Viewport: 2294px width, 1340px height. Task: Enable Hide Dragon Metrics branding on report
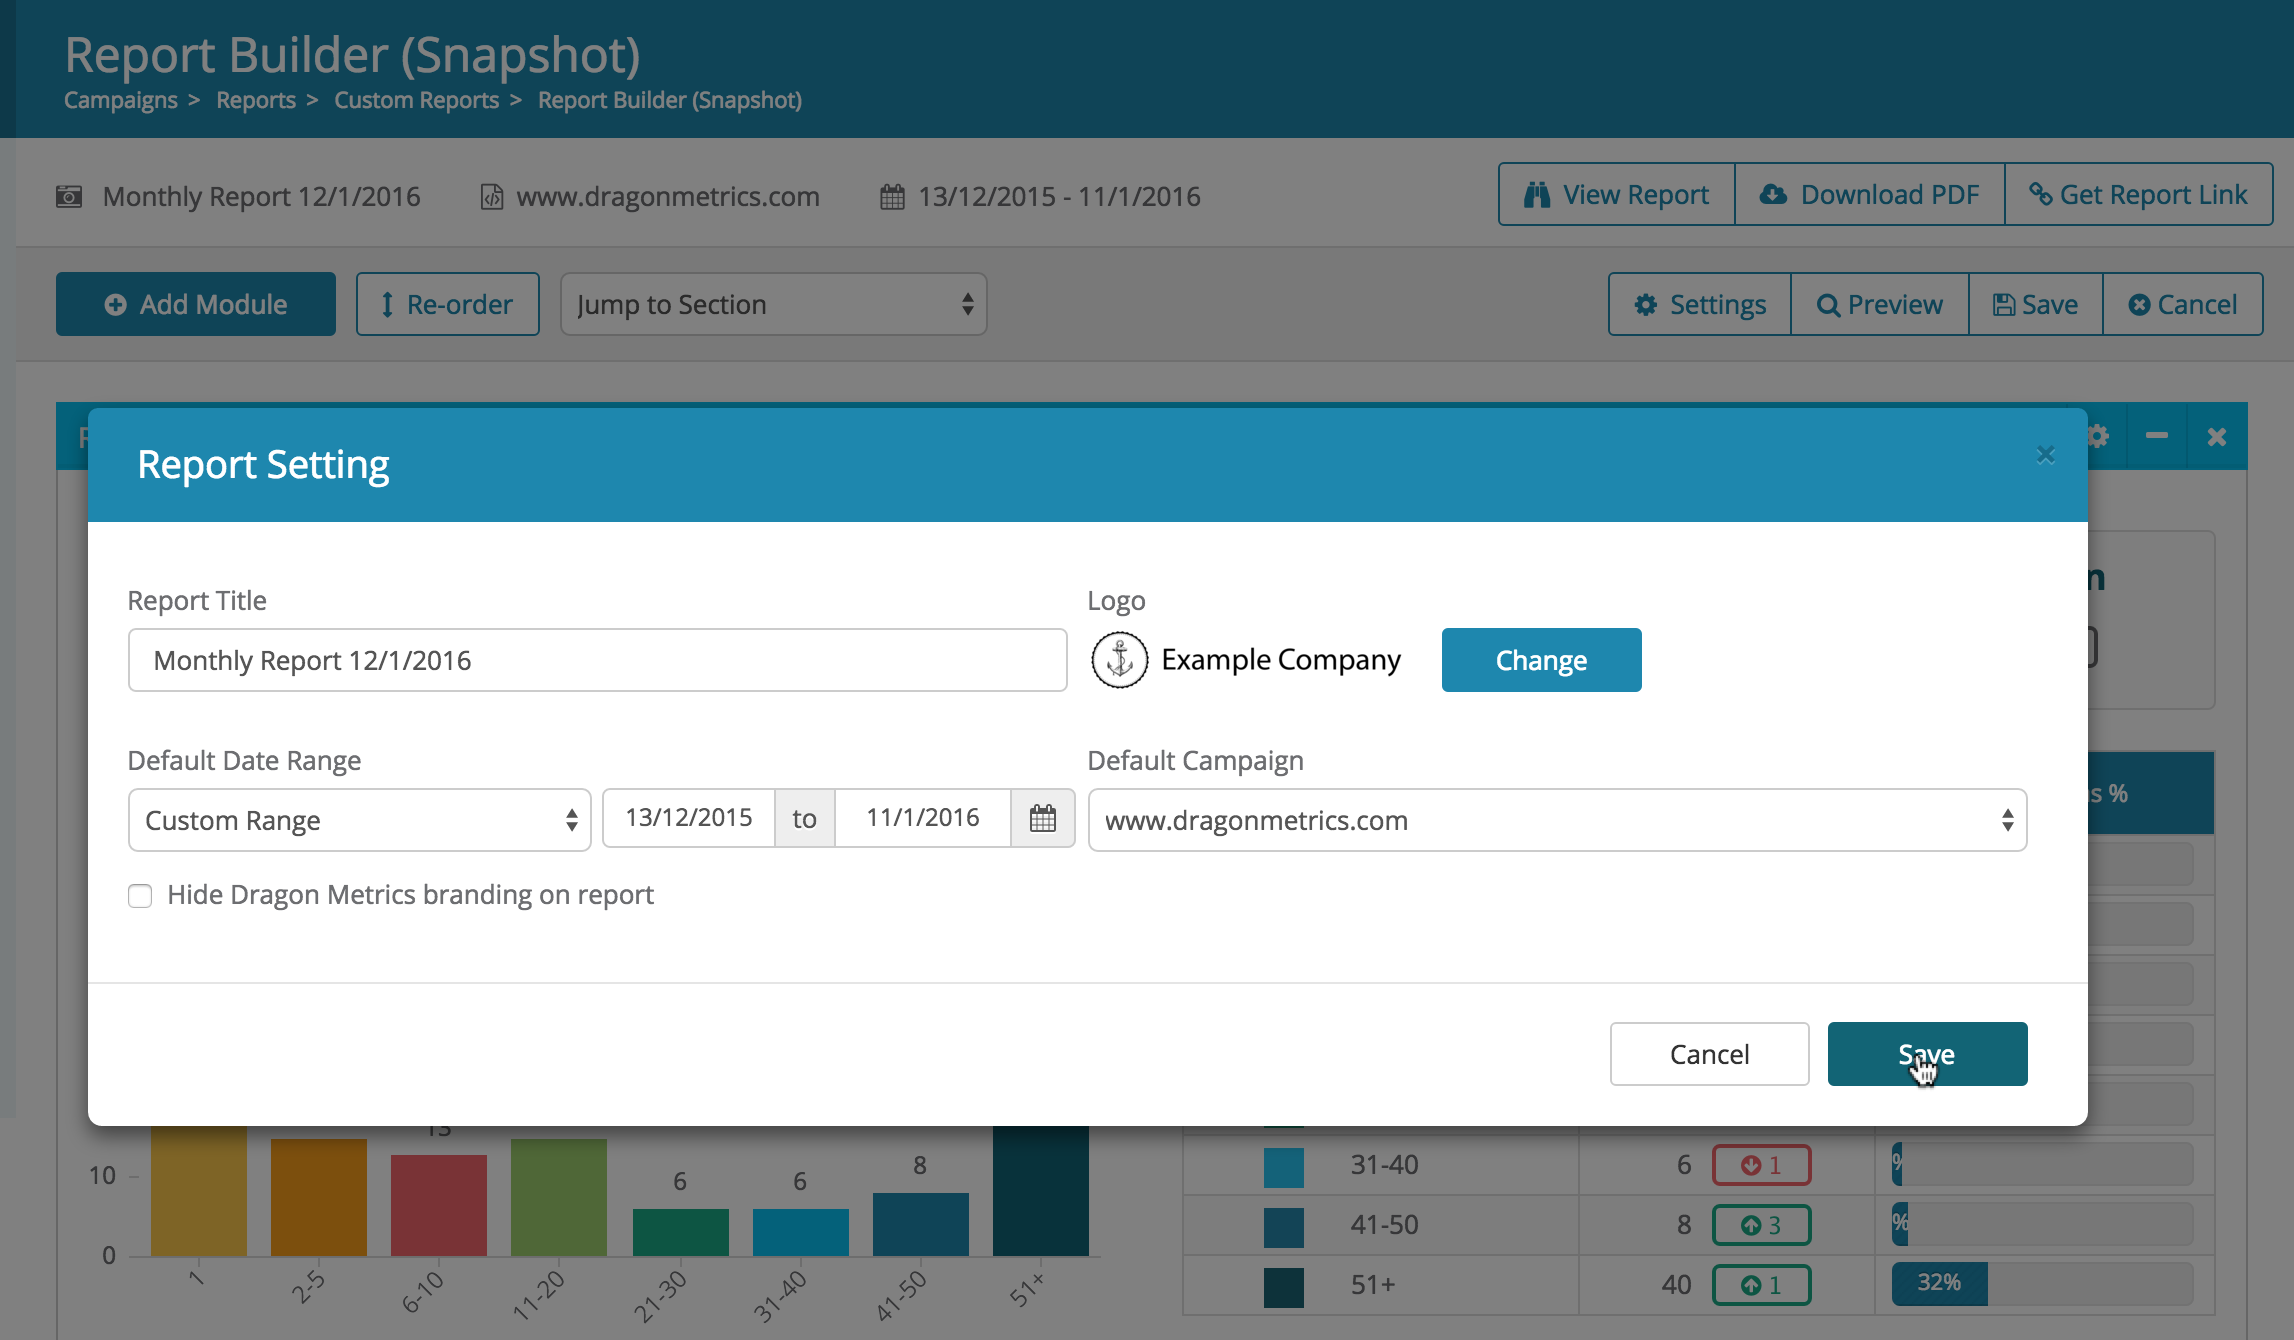coord(140,895)
